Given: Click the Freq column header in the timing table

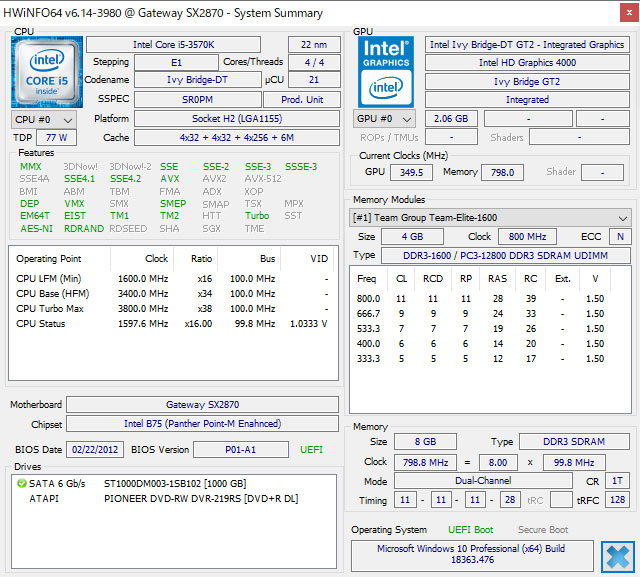Looking at the screenshot, I should pyautogui.click(x=367, y=279).
